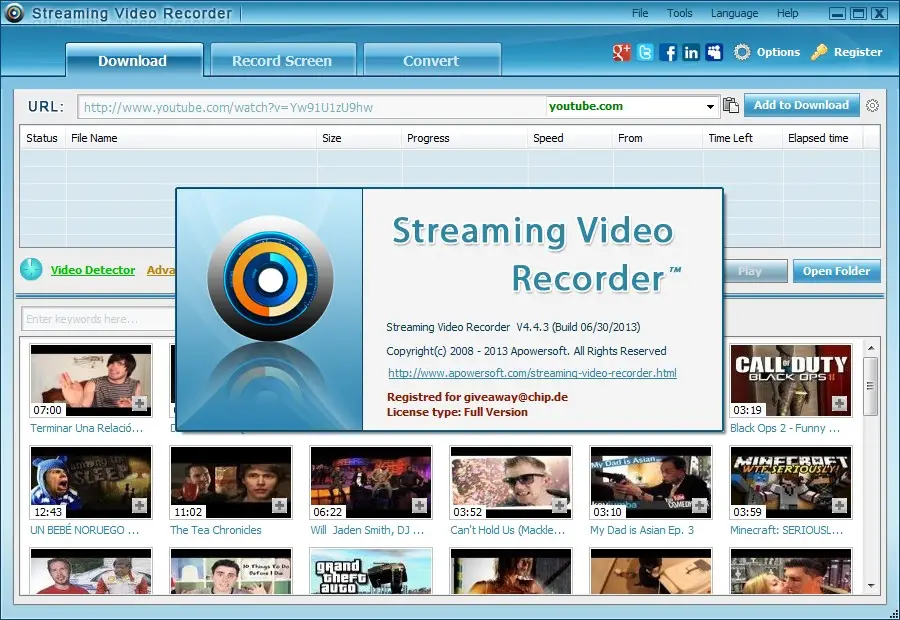900x620 pixels.
Task: Click the title 'My Dad is Asian Ep. 3'
Action: point(642,530)
